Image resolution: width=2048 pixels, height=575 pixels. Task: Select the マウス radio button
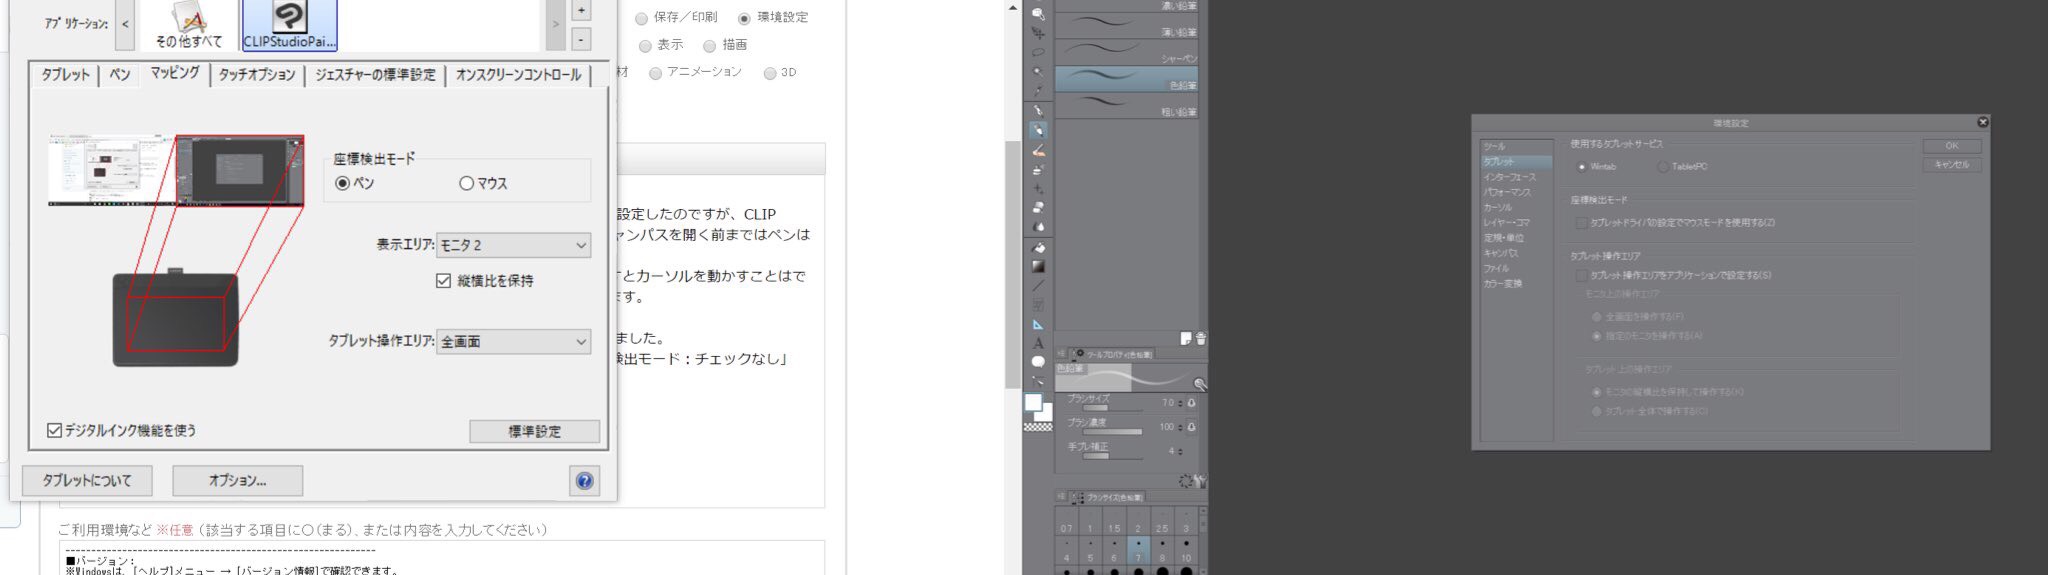coord(466,183)
